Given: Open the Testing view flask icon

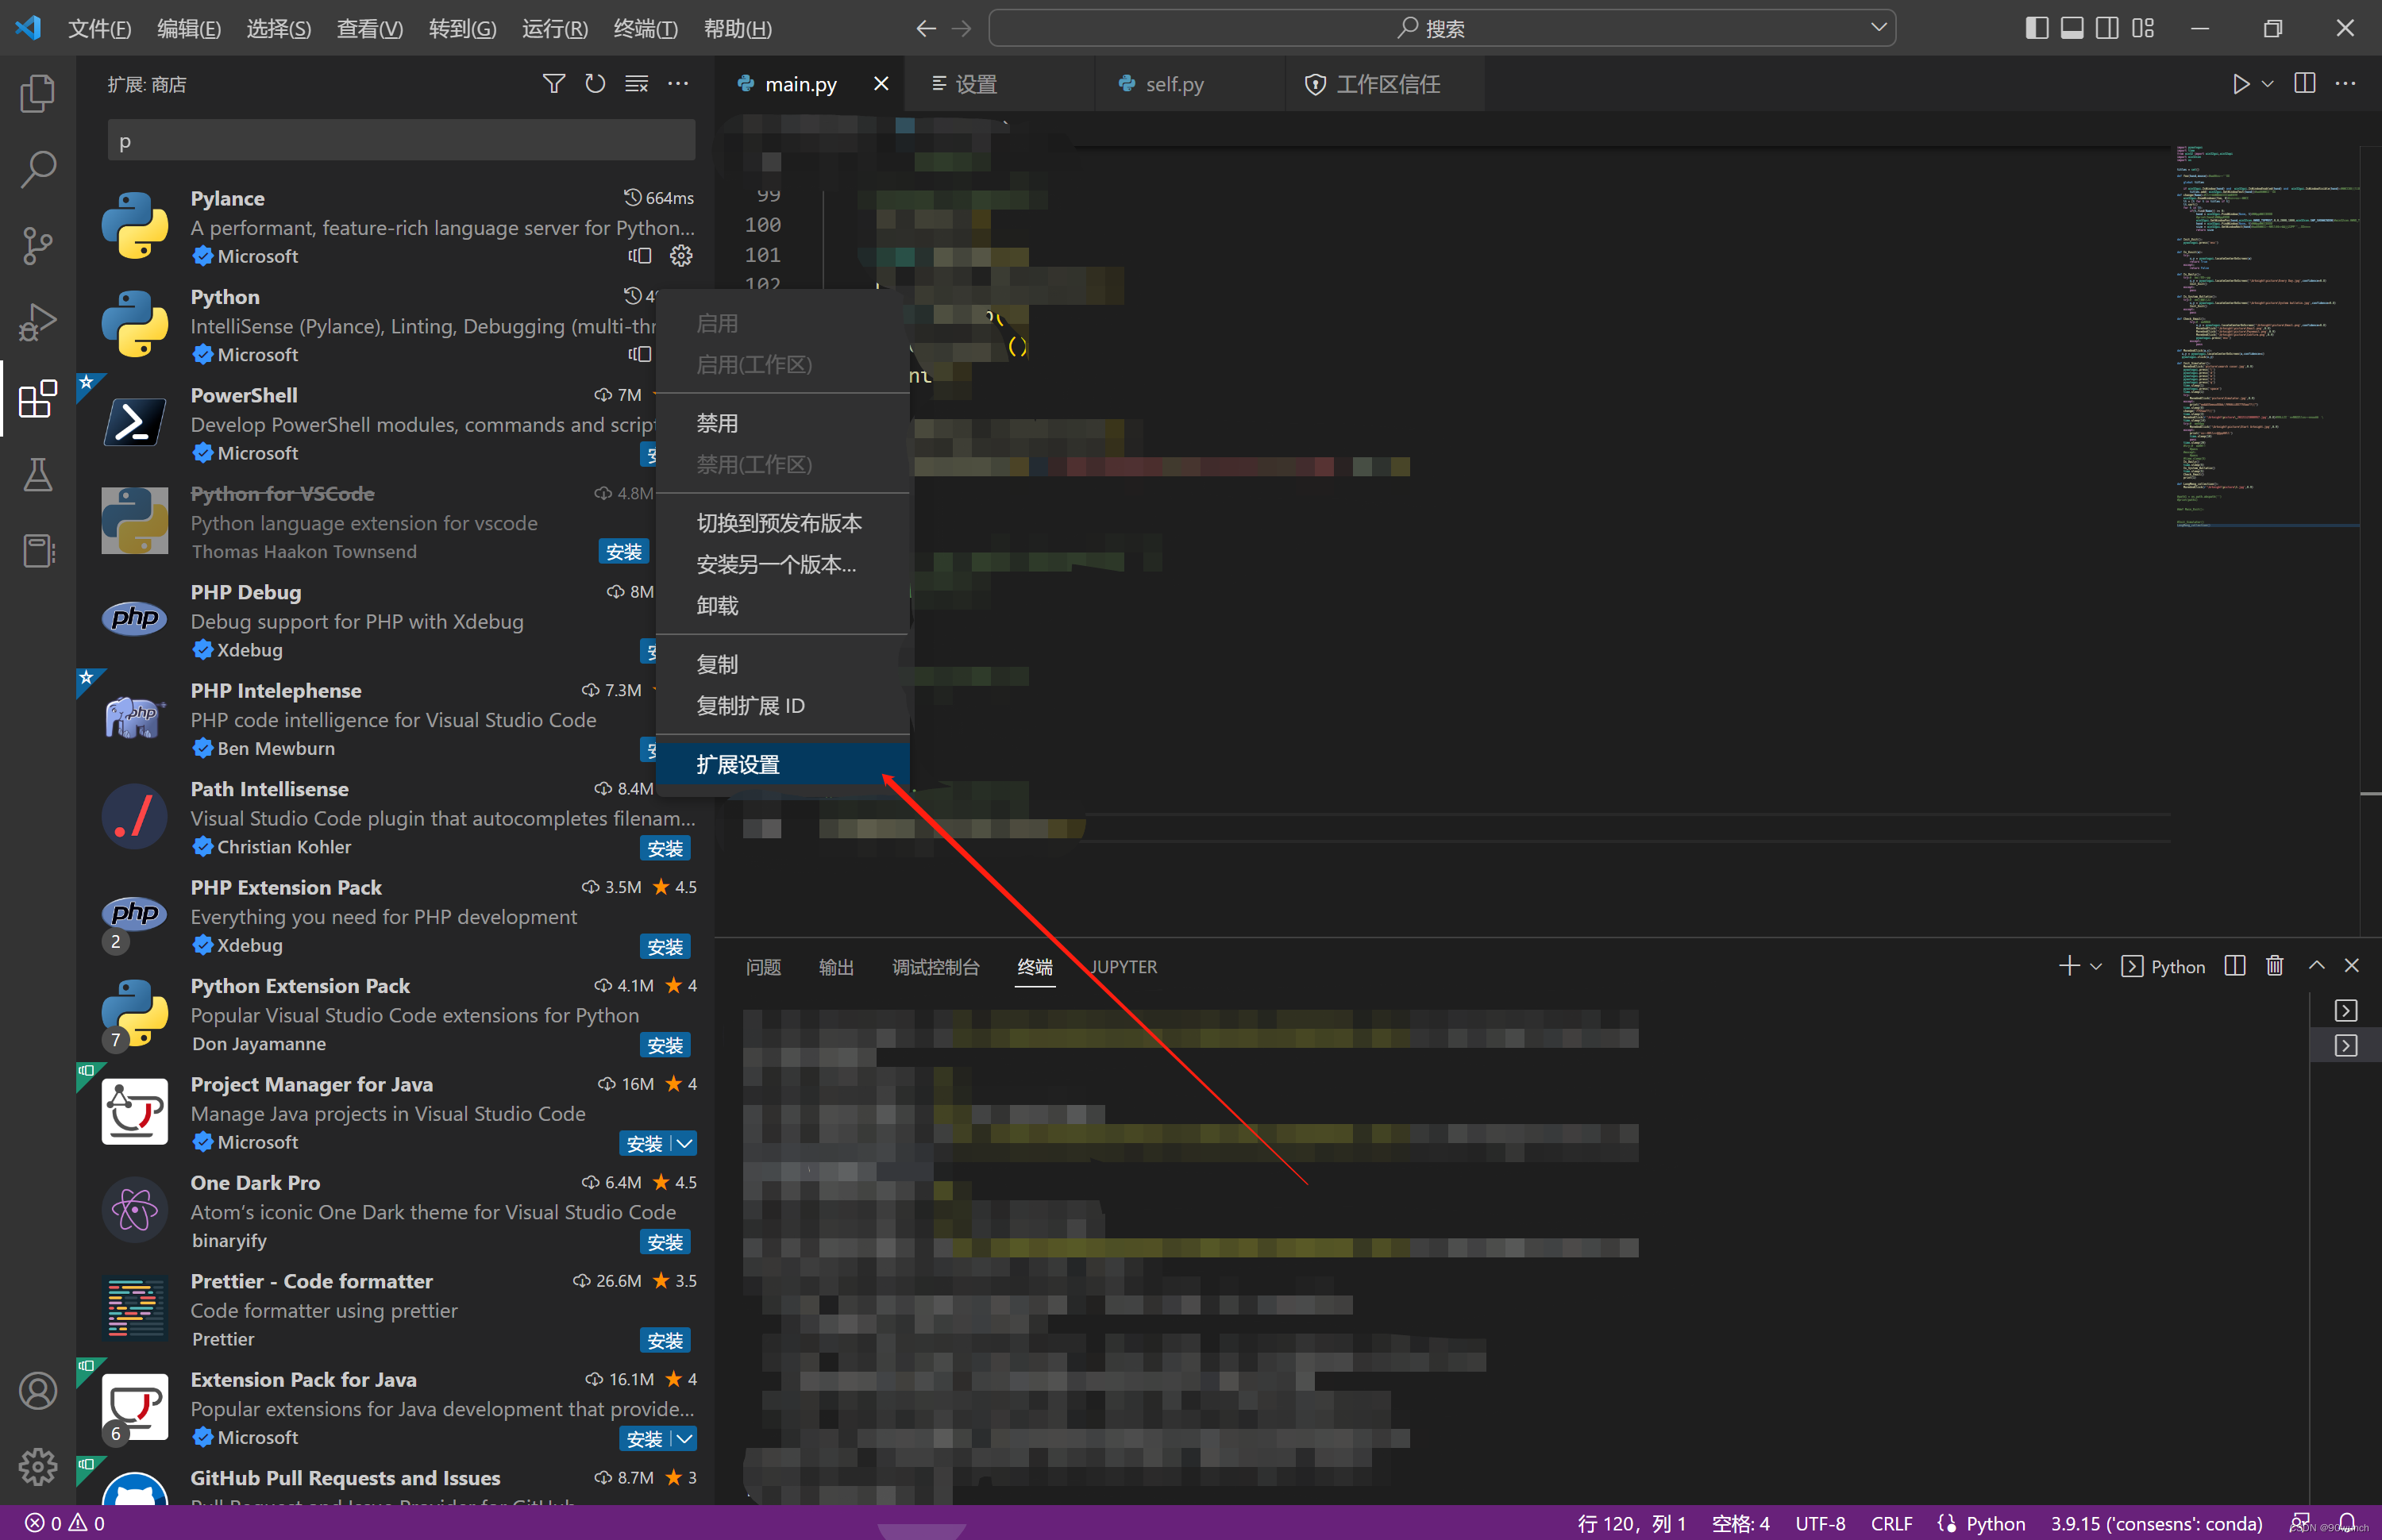Looking at the screenshot, I should tap(37, 474).
